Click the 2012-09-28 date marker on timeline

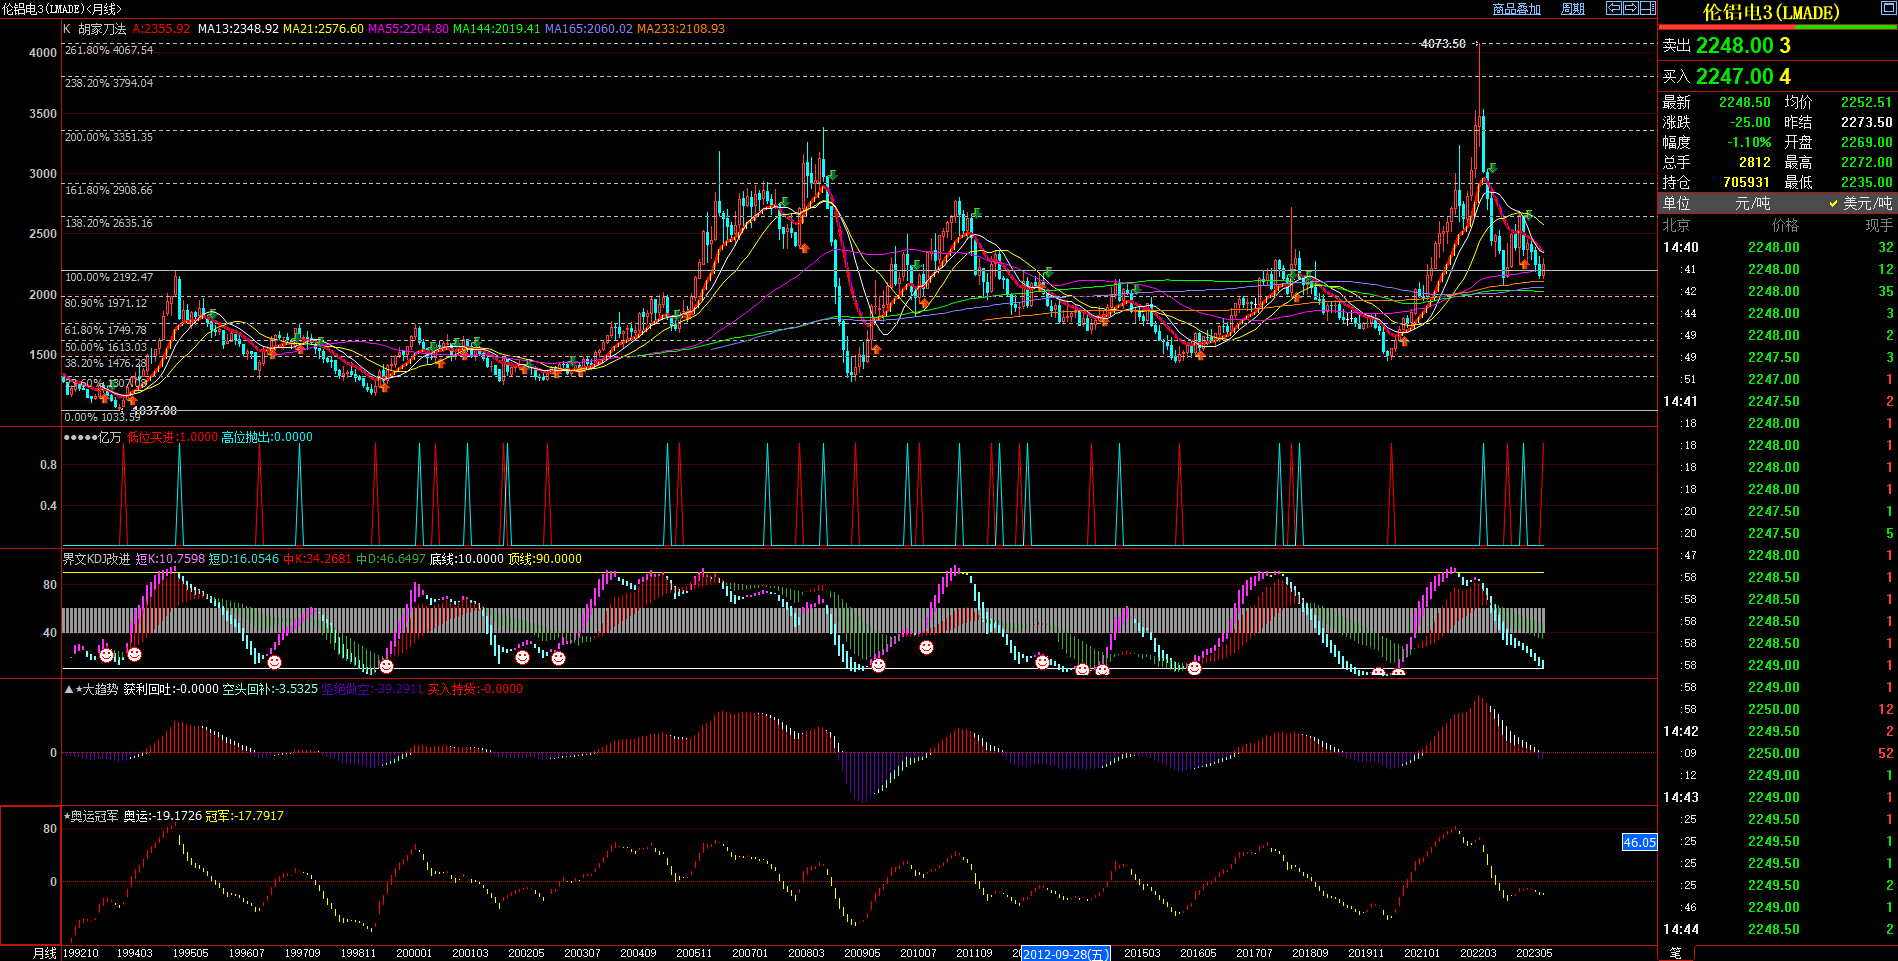coord(1065,954)
